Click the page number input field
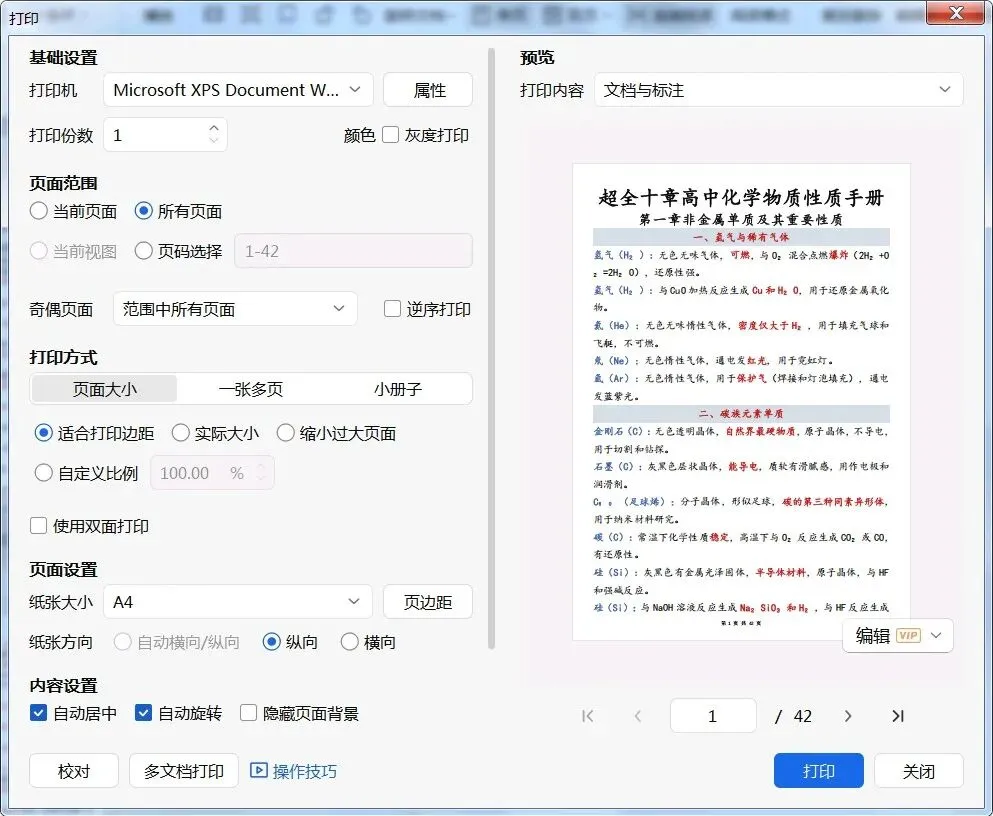 [713, 716]
